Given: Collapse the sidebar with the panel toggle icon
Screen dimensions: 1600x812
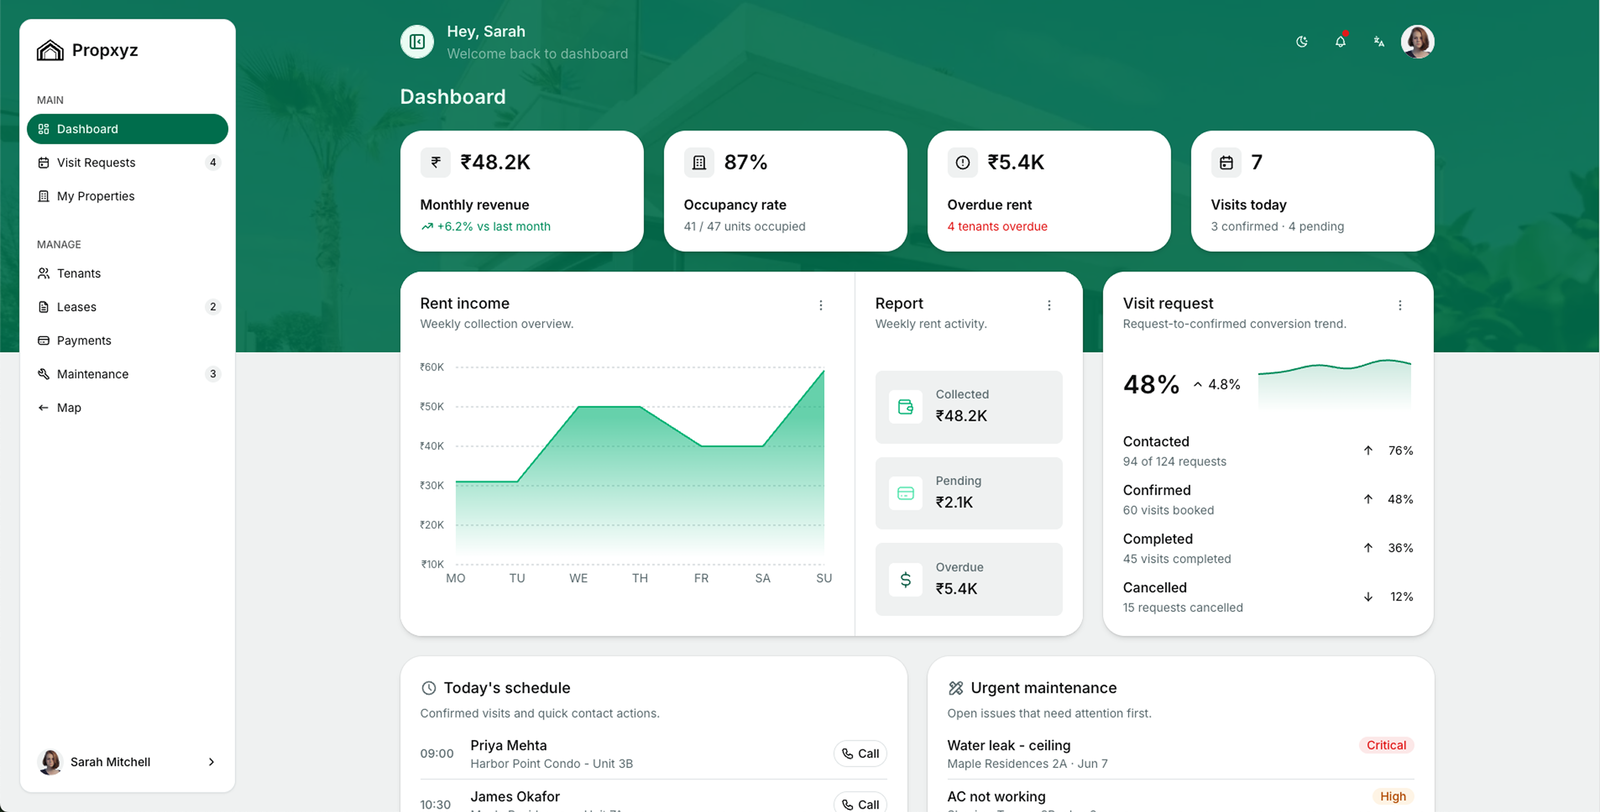Looking at the screenshot, I should click(417, 42).
